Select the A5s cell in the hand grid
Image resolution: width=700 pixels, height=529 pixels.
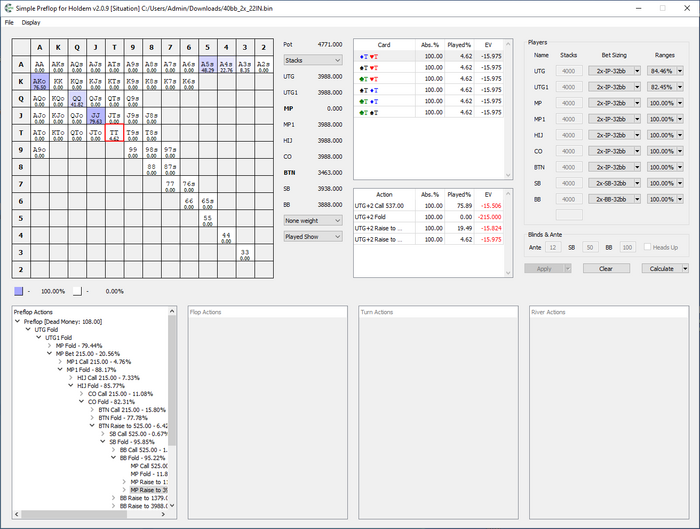pyautogui.click(x=208, y=65)
